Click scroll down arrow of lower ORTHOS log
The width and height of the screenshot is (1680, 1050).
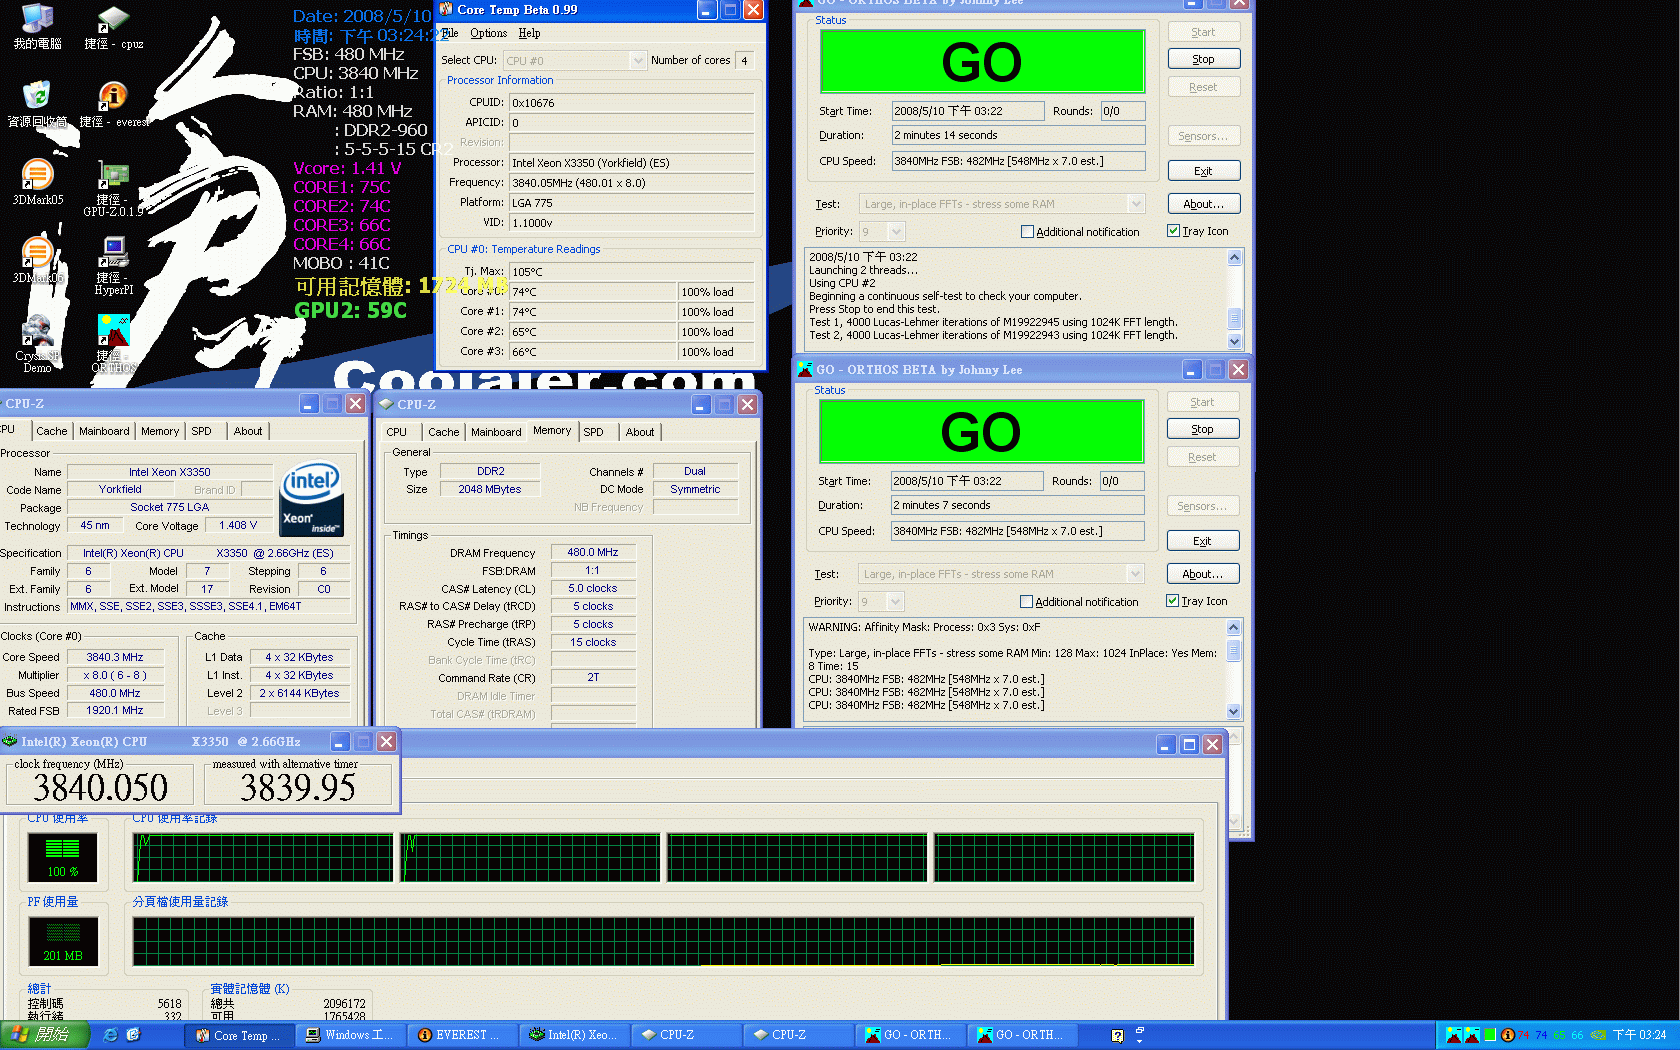1234,711
